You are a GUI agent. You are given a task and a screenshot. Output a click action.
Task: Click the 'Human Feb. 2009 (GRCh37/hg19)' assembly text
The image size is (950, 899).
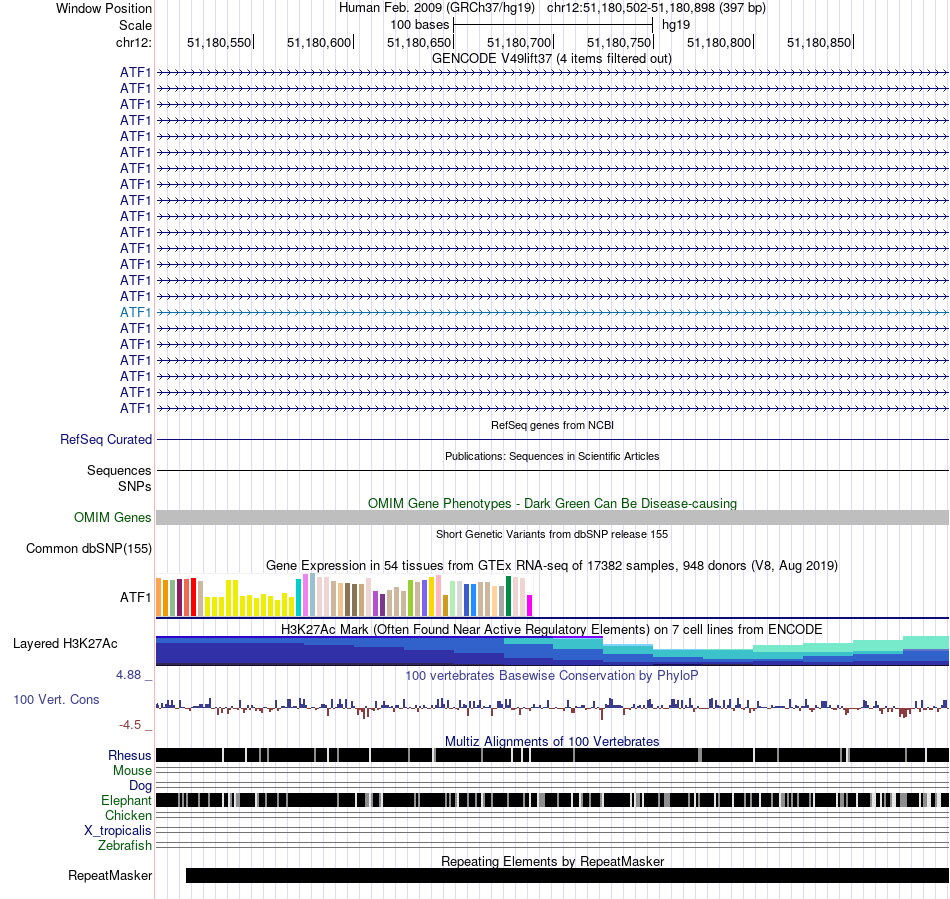(x=436, y=8)
